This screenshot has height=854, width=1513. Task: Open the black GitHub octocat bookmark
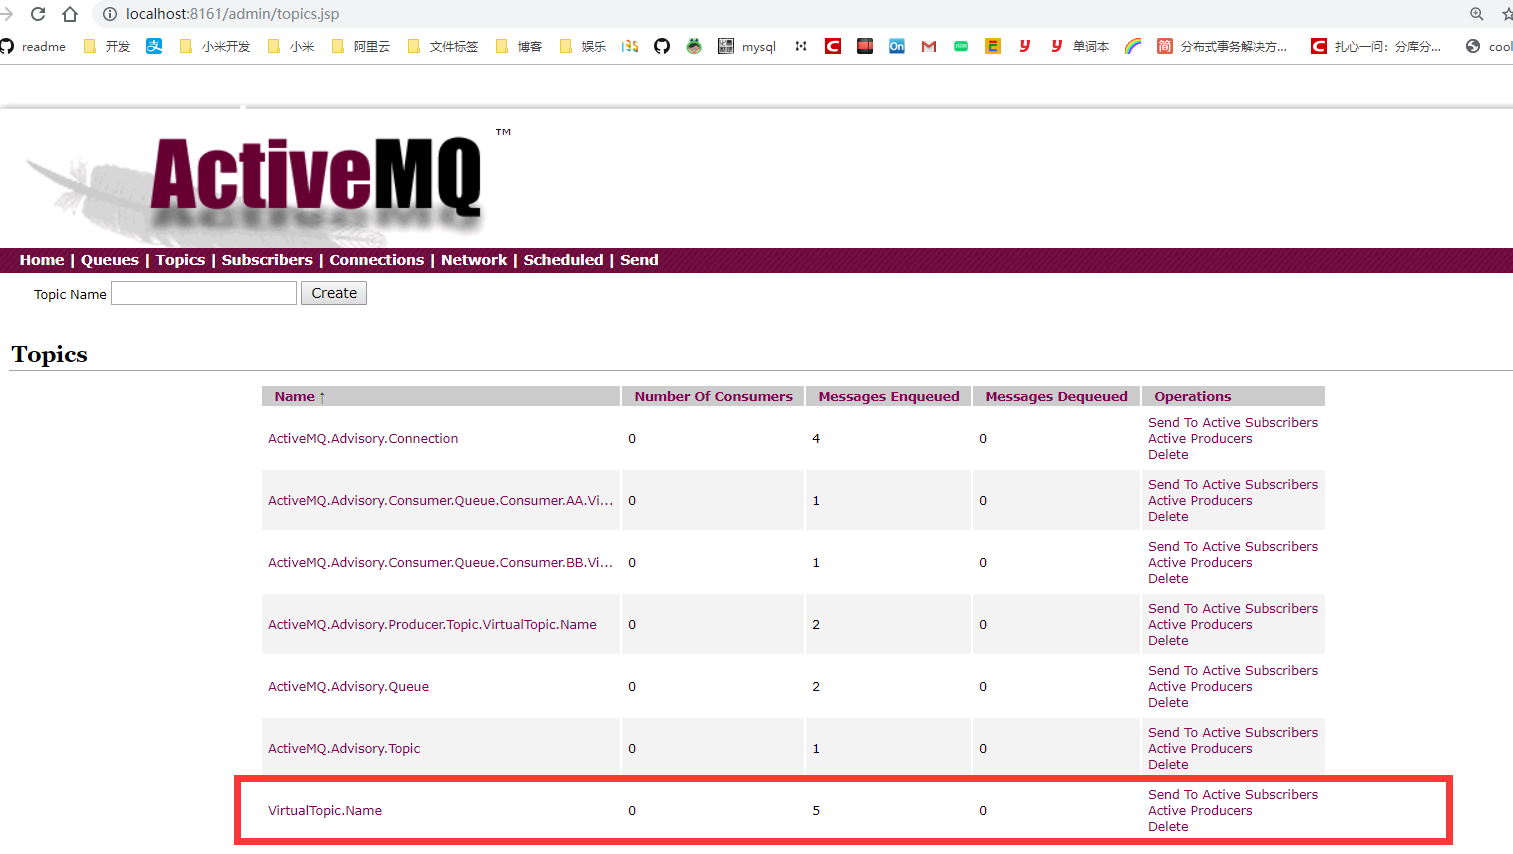coord(662,46)
